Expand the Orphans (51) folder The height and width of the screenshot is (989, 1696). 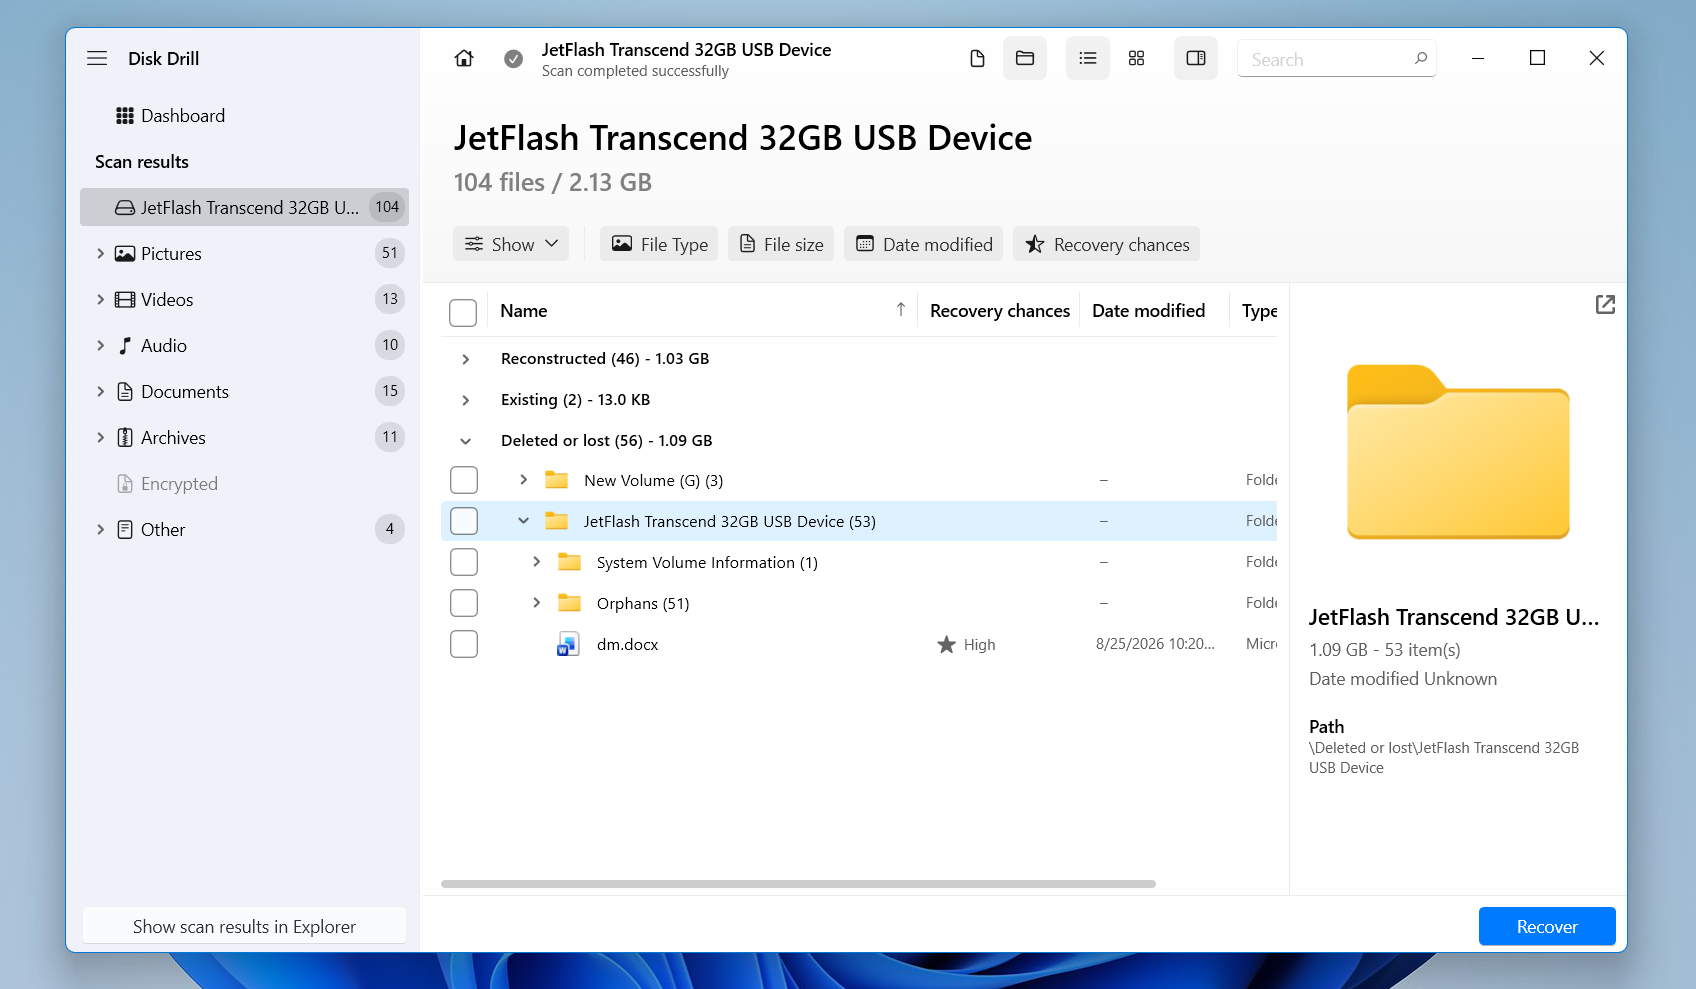click(x=537, y=603)
